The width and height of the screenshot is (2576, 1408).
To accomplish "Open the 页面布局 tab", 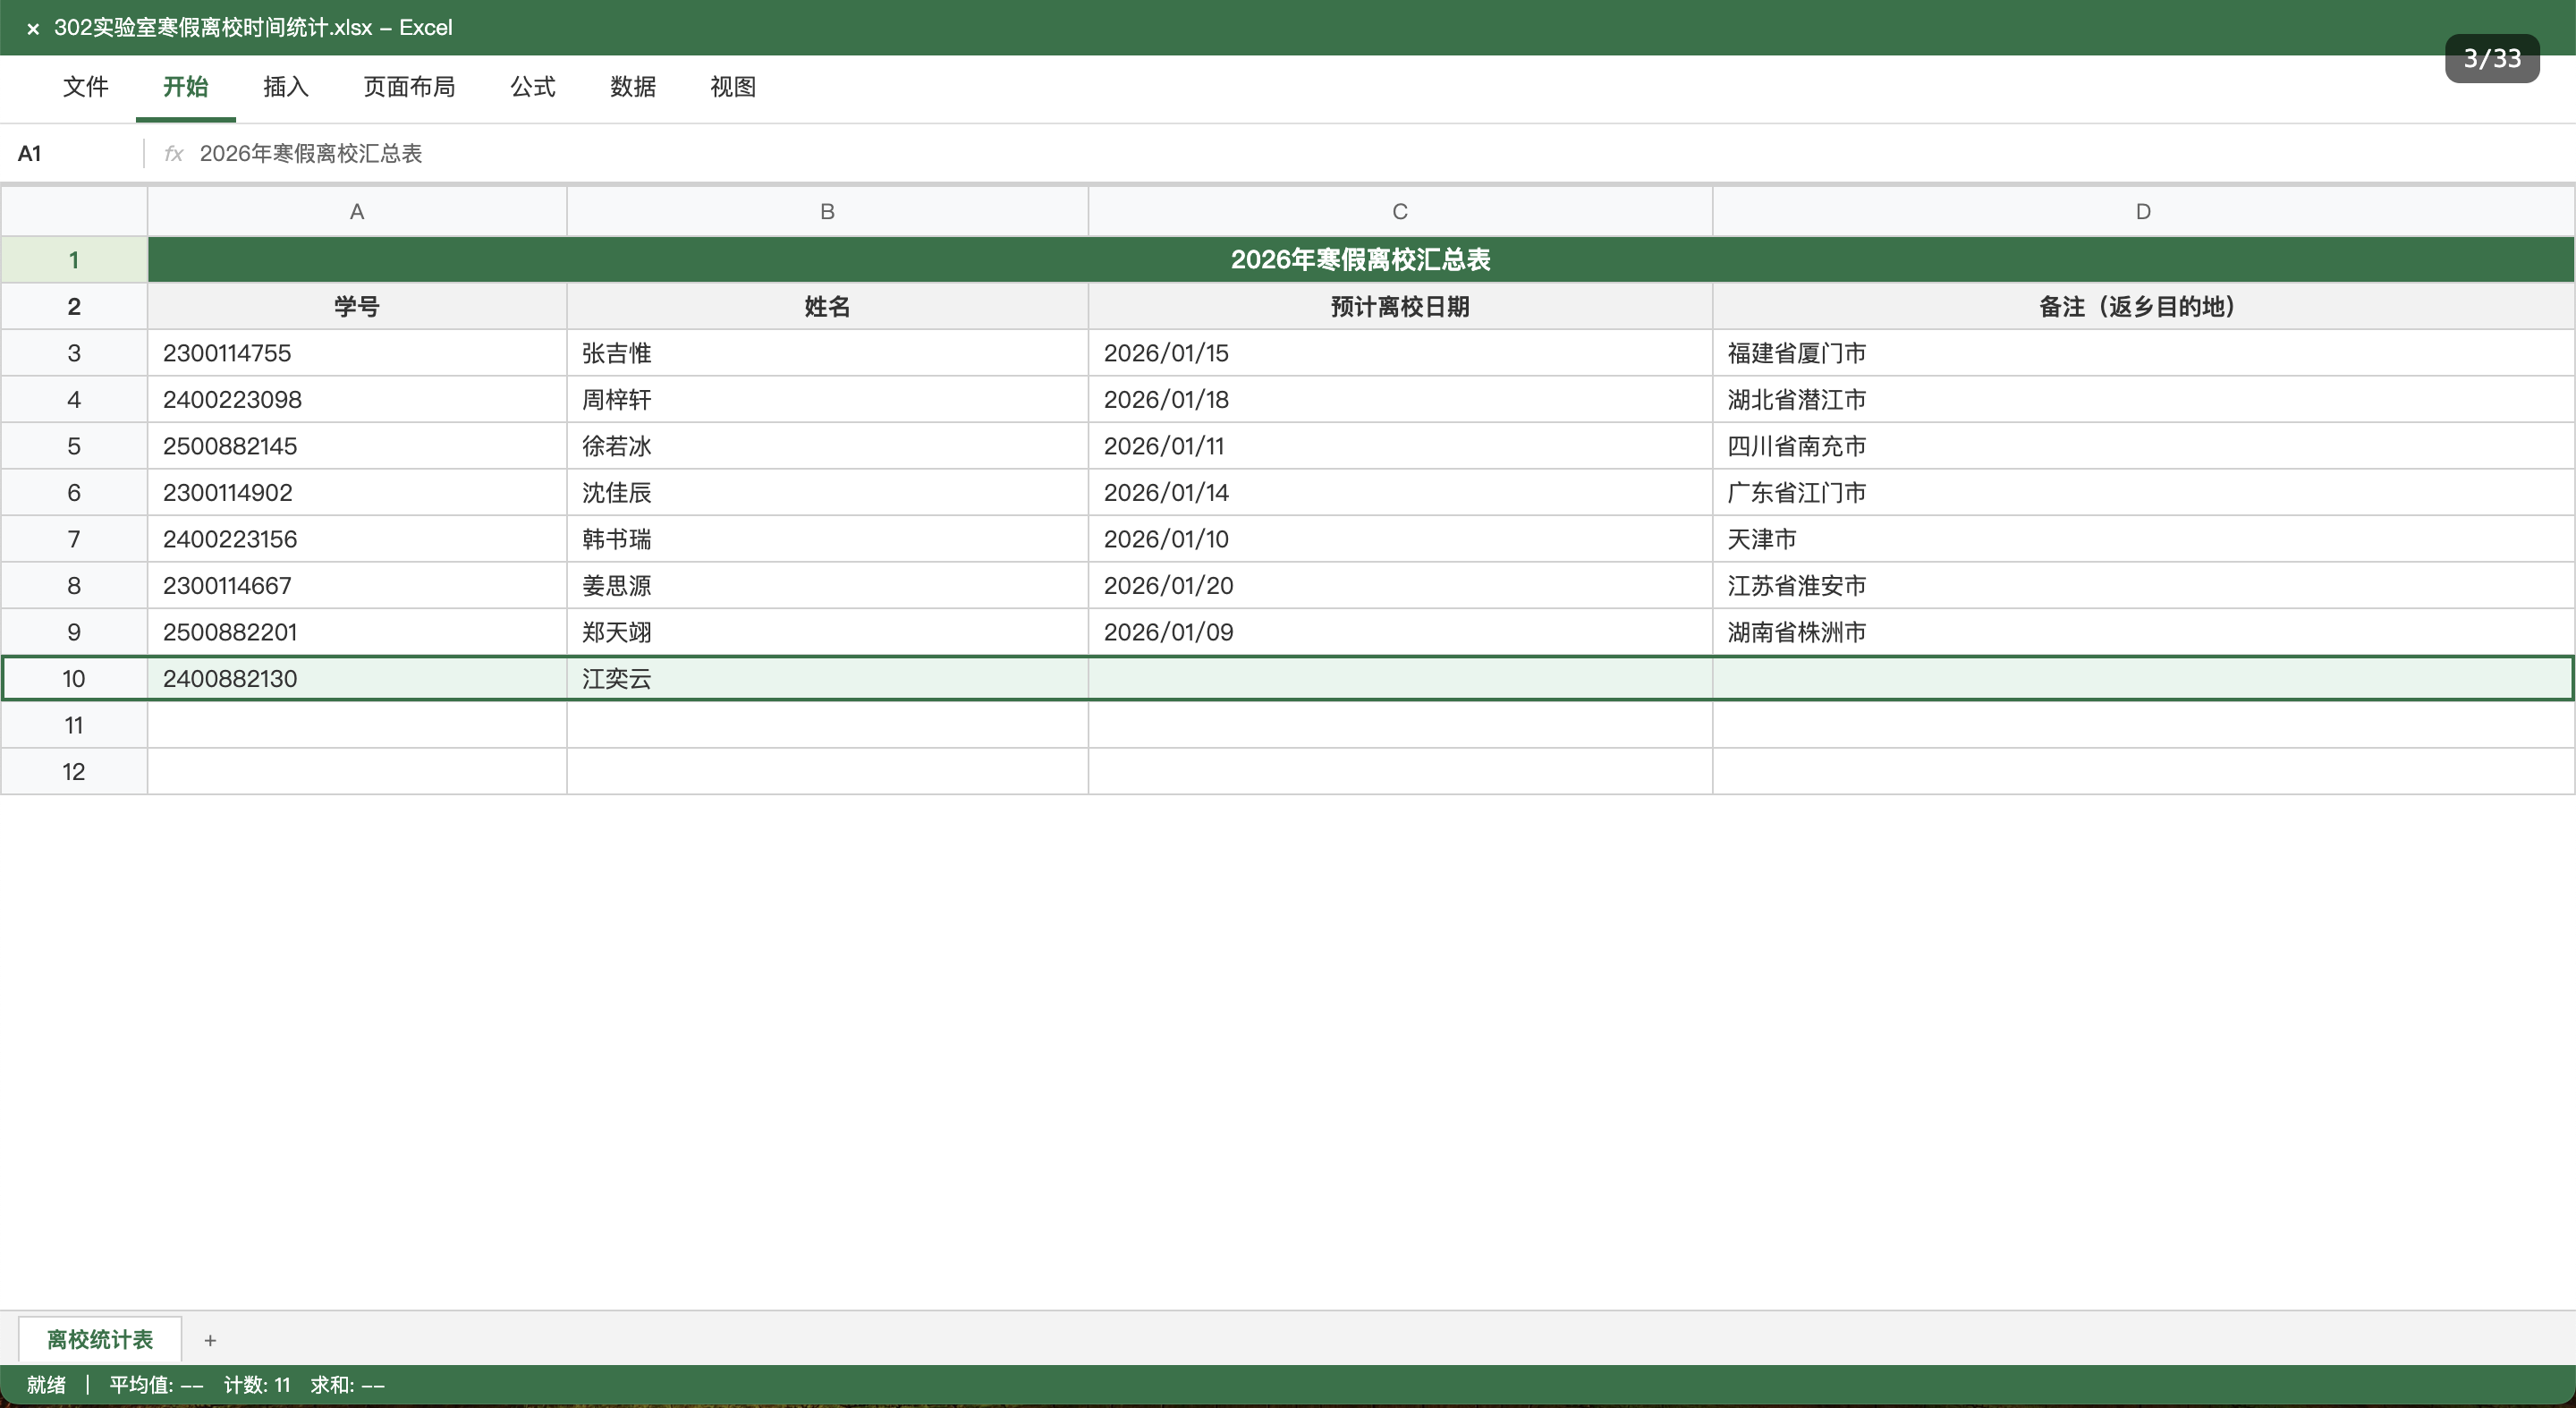I will (x=409, y=87).
